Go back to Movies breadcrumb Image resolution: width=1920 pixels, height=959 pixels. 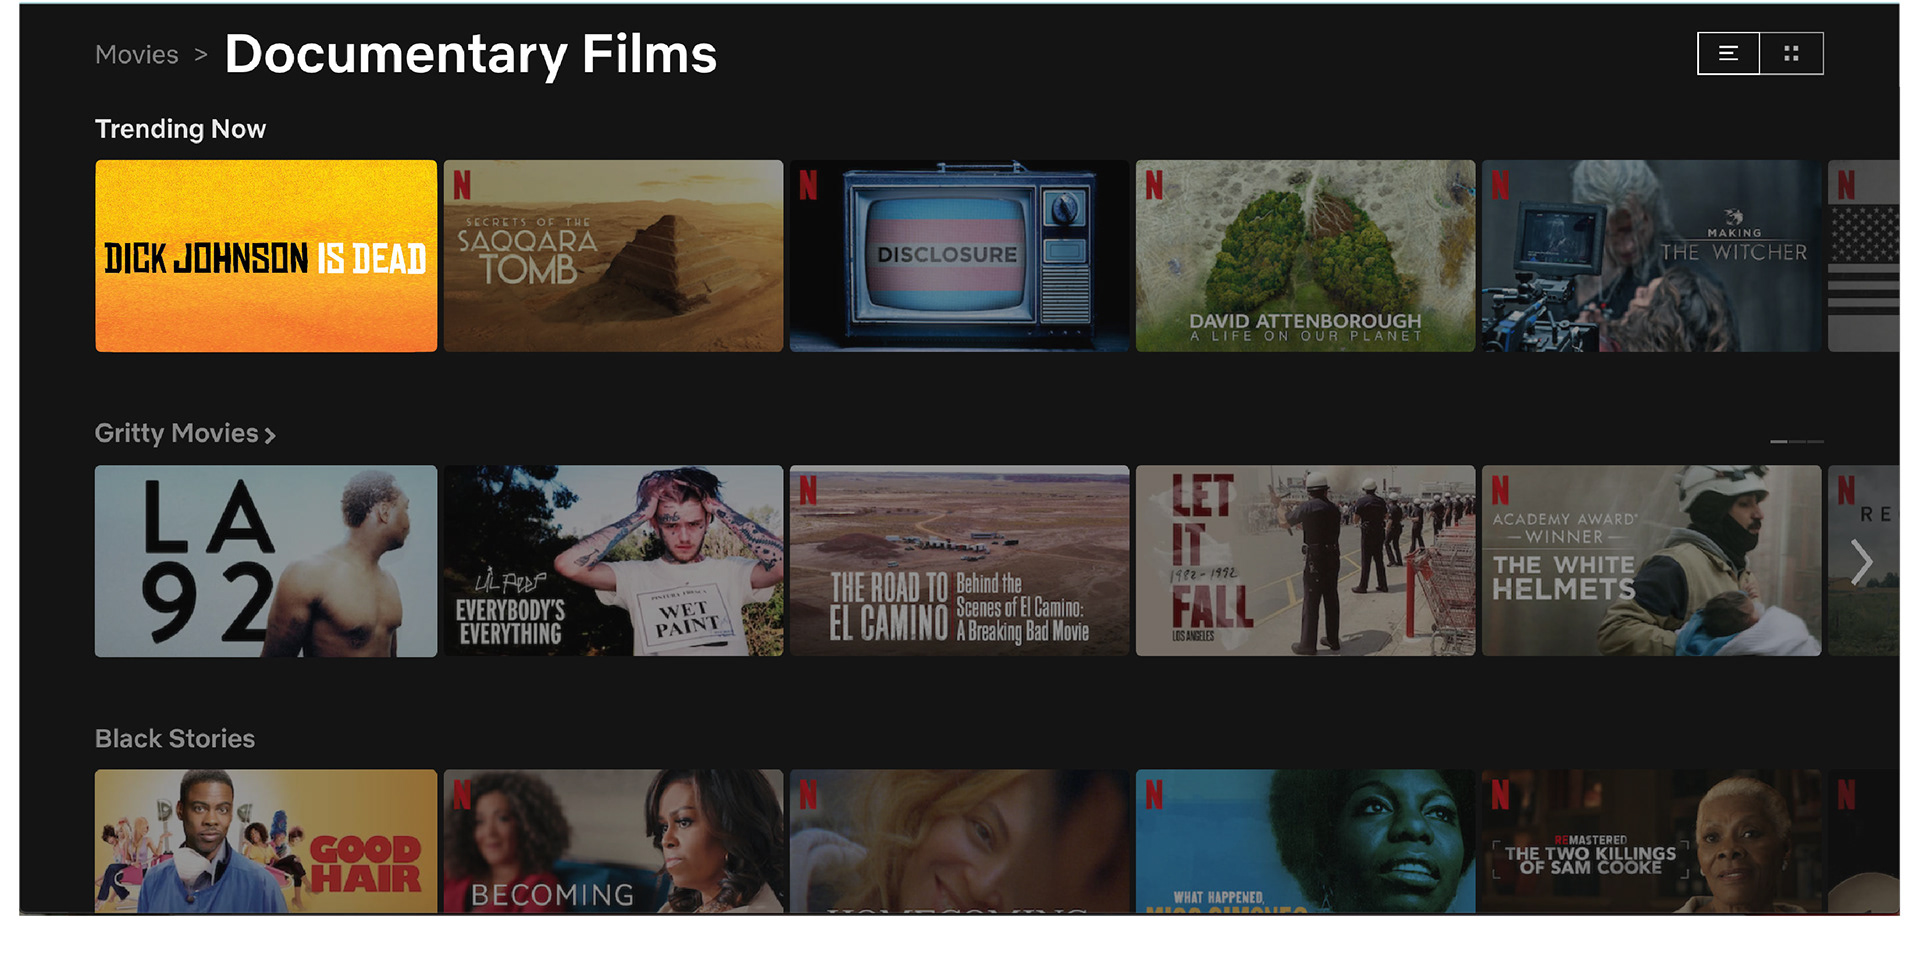coord(137,55)
